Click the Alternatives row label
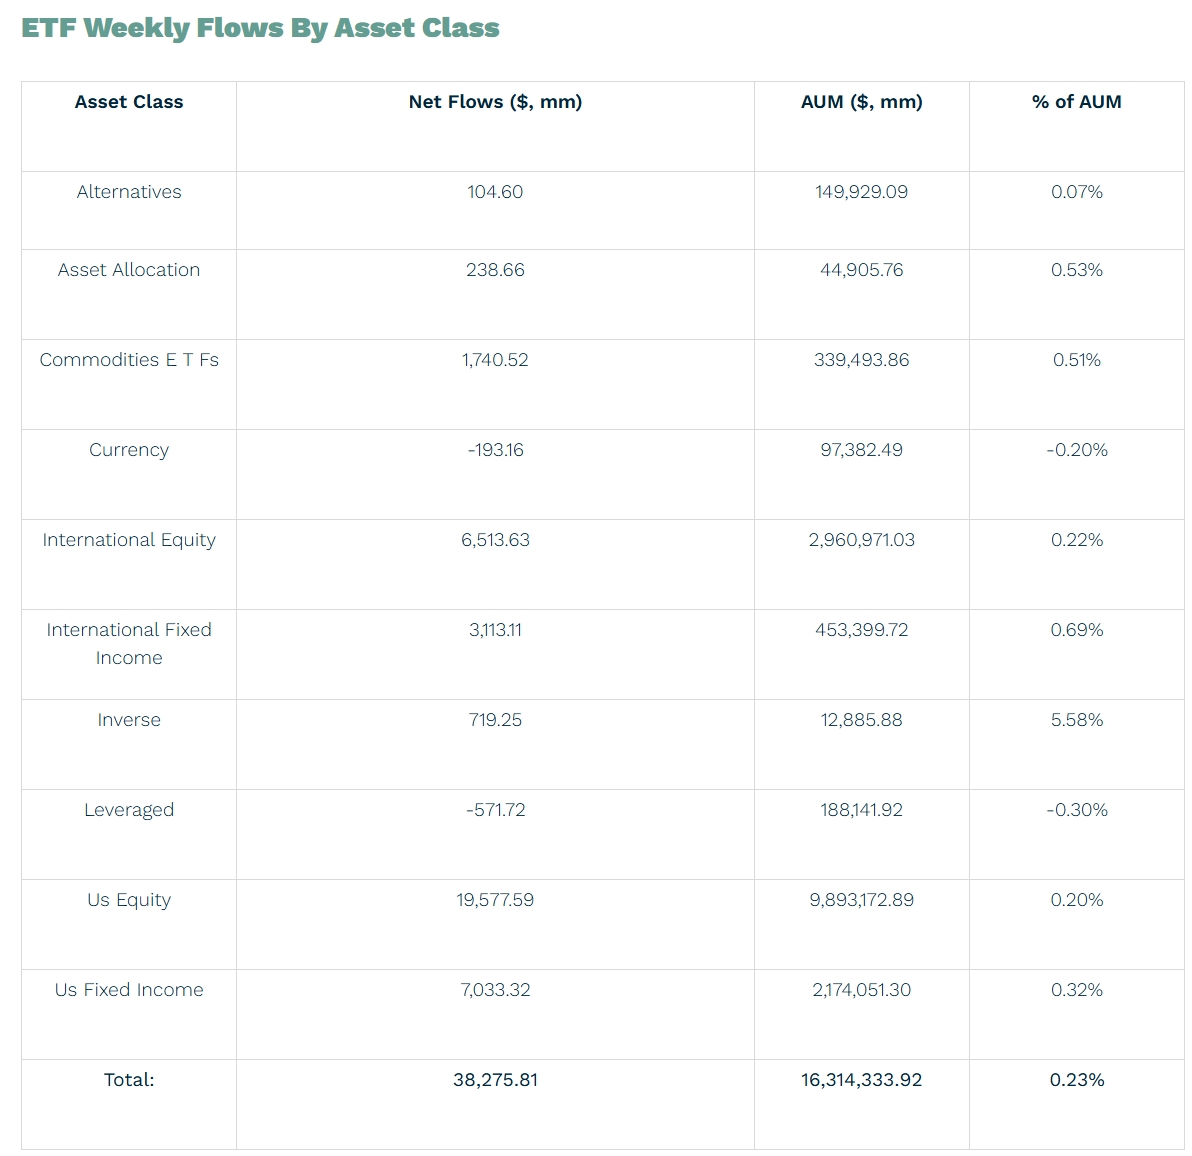Viewport: 1192px width, 1156px height. [x=128, y=192]
